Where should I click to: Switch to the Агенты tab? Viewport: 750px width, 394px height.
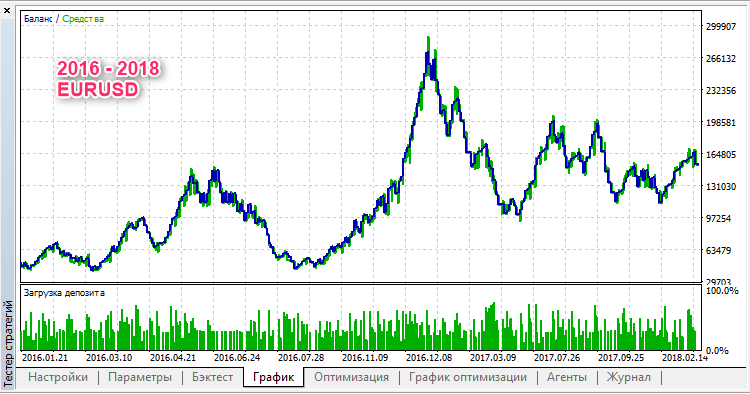pos(566,377)
